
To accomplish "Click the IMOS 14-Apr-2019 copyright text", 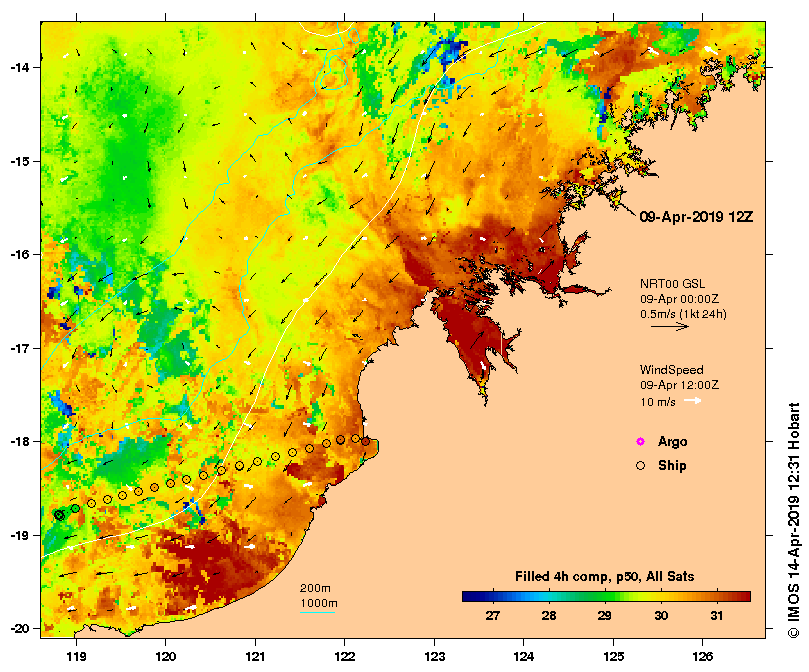I will click(794, 520).
